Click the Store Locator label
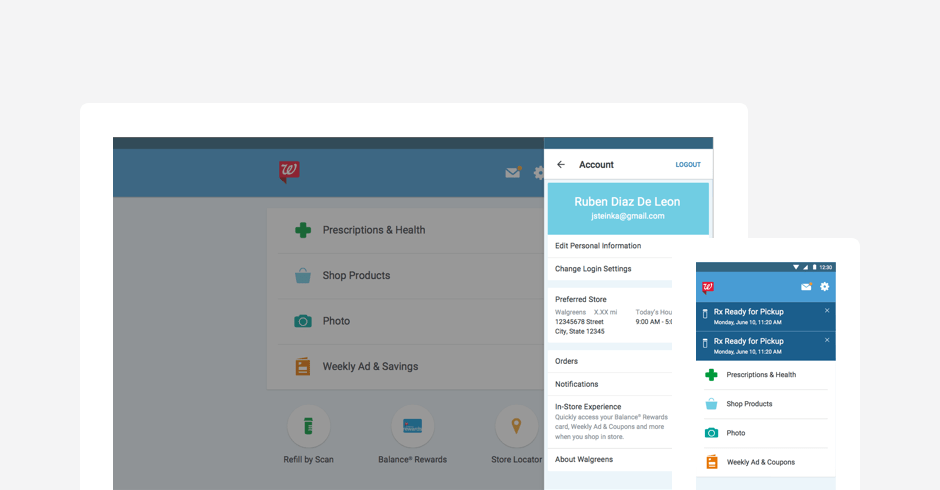940x490 pixels. pos(516,459)
